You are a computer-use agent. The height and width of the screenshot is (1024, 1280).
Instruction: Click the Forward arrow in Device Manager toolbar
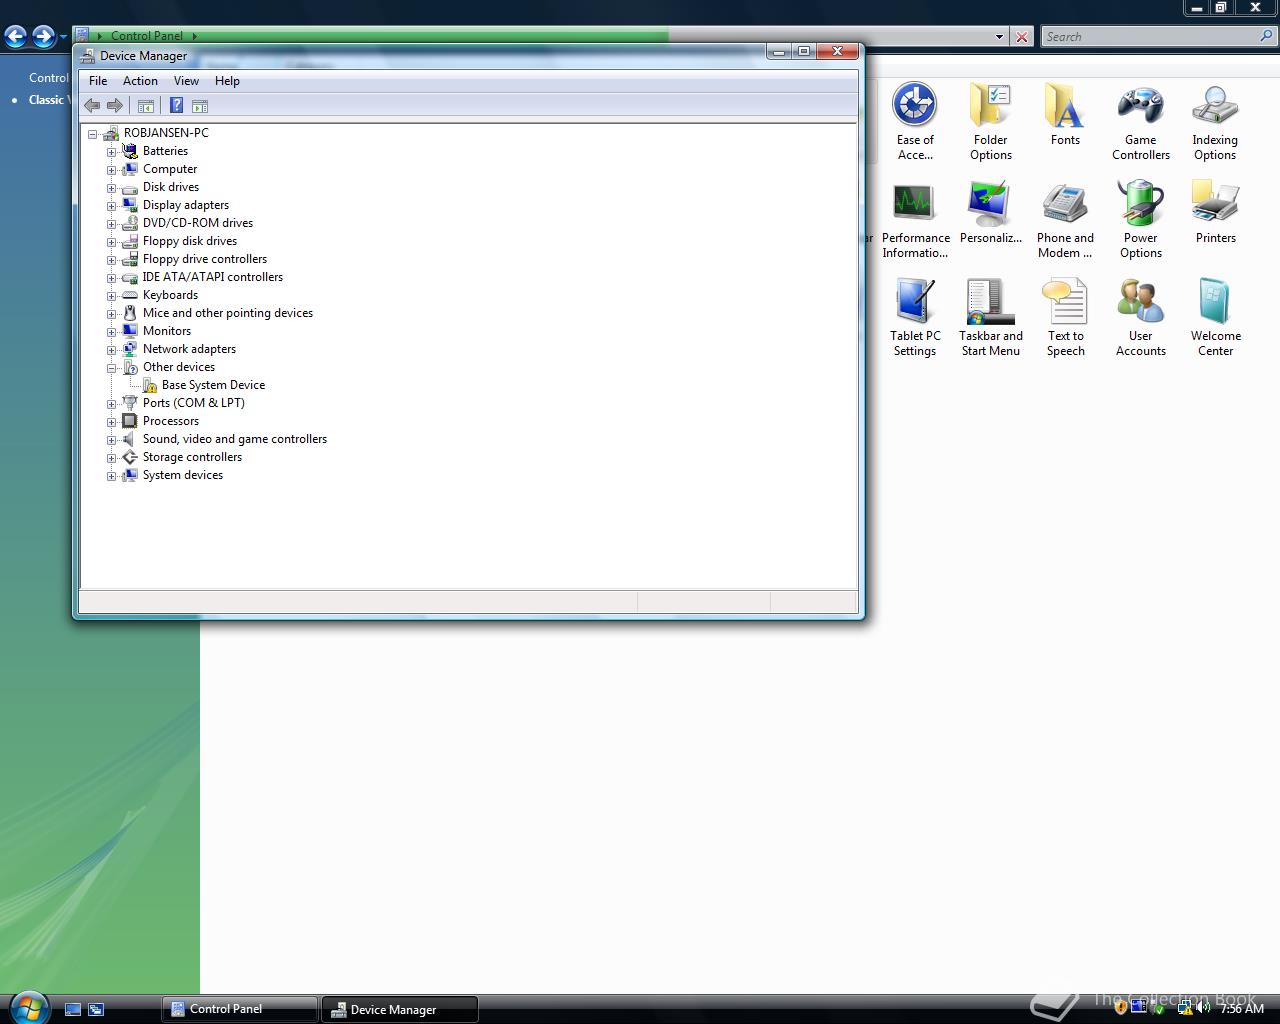tap(115, 106)
